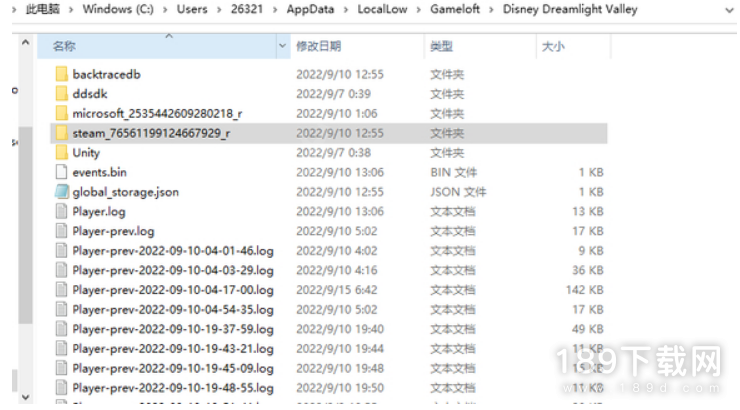Screen dimensions: 740x410
Task: Open the address bar history dropdown
Action: click(x=729, y=10)
